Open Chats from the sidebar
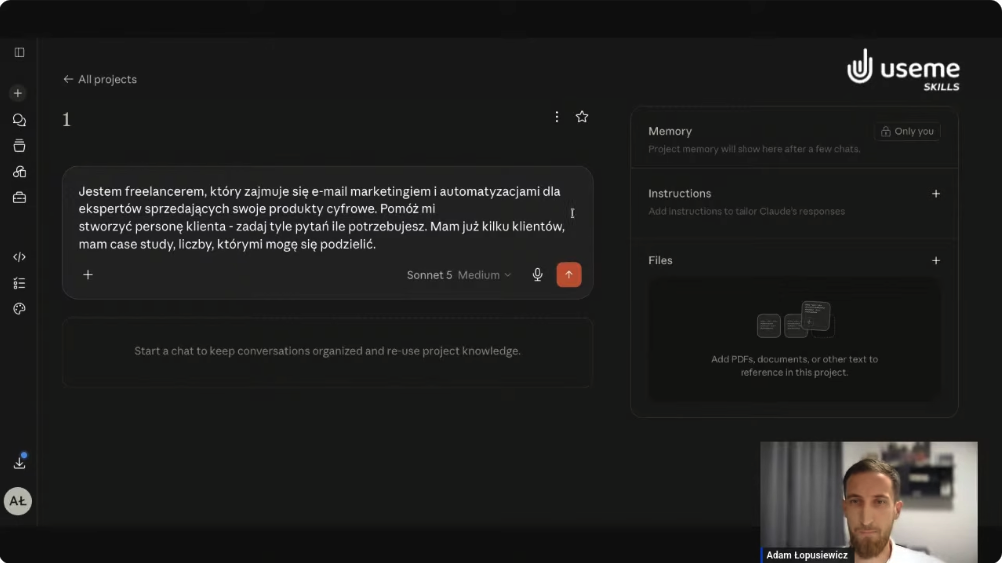 pos(19,120)
